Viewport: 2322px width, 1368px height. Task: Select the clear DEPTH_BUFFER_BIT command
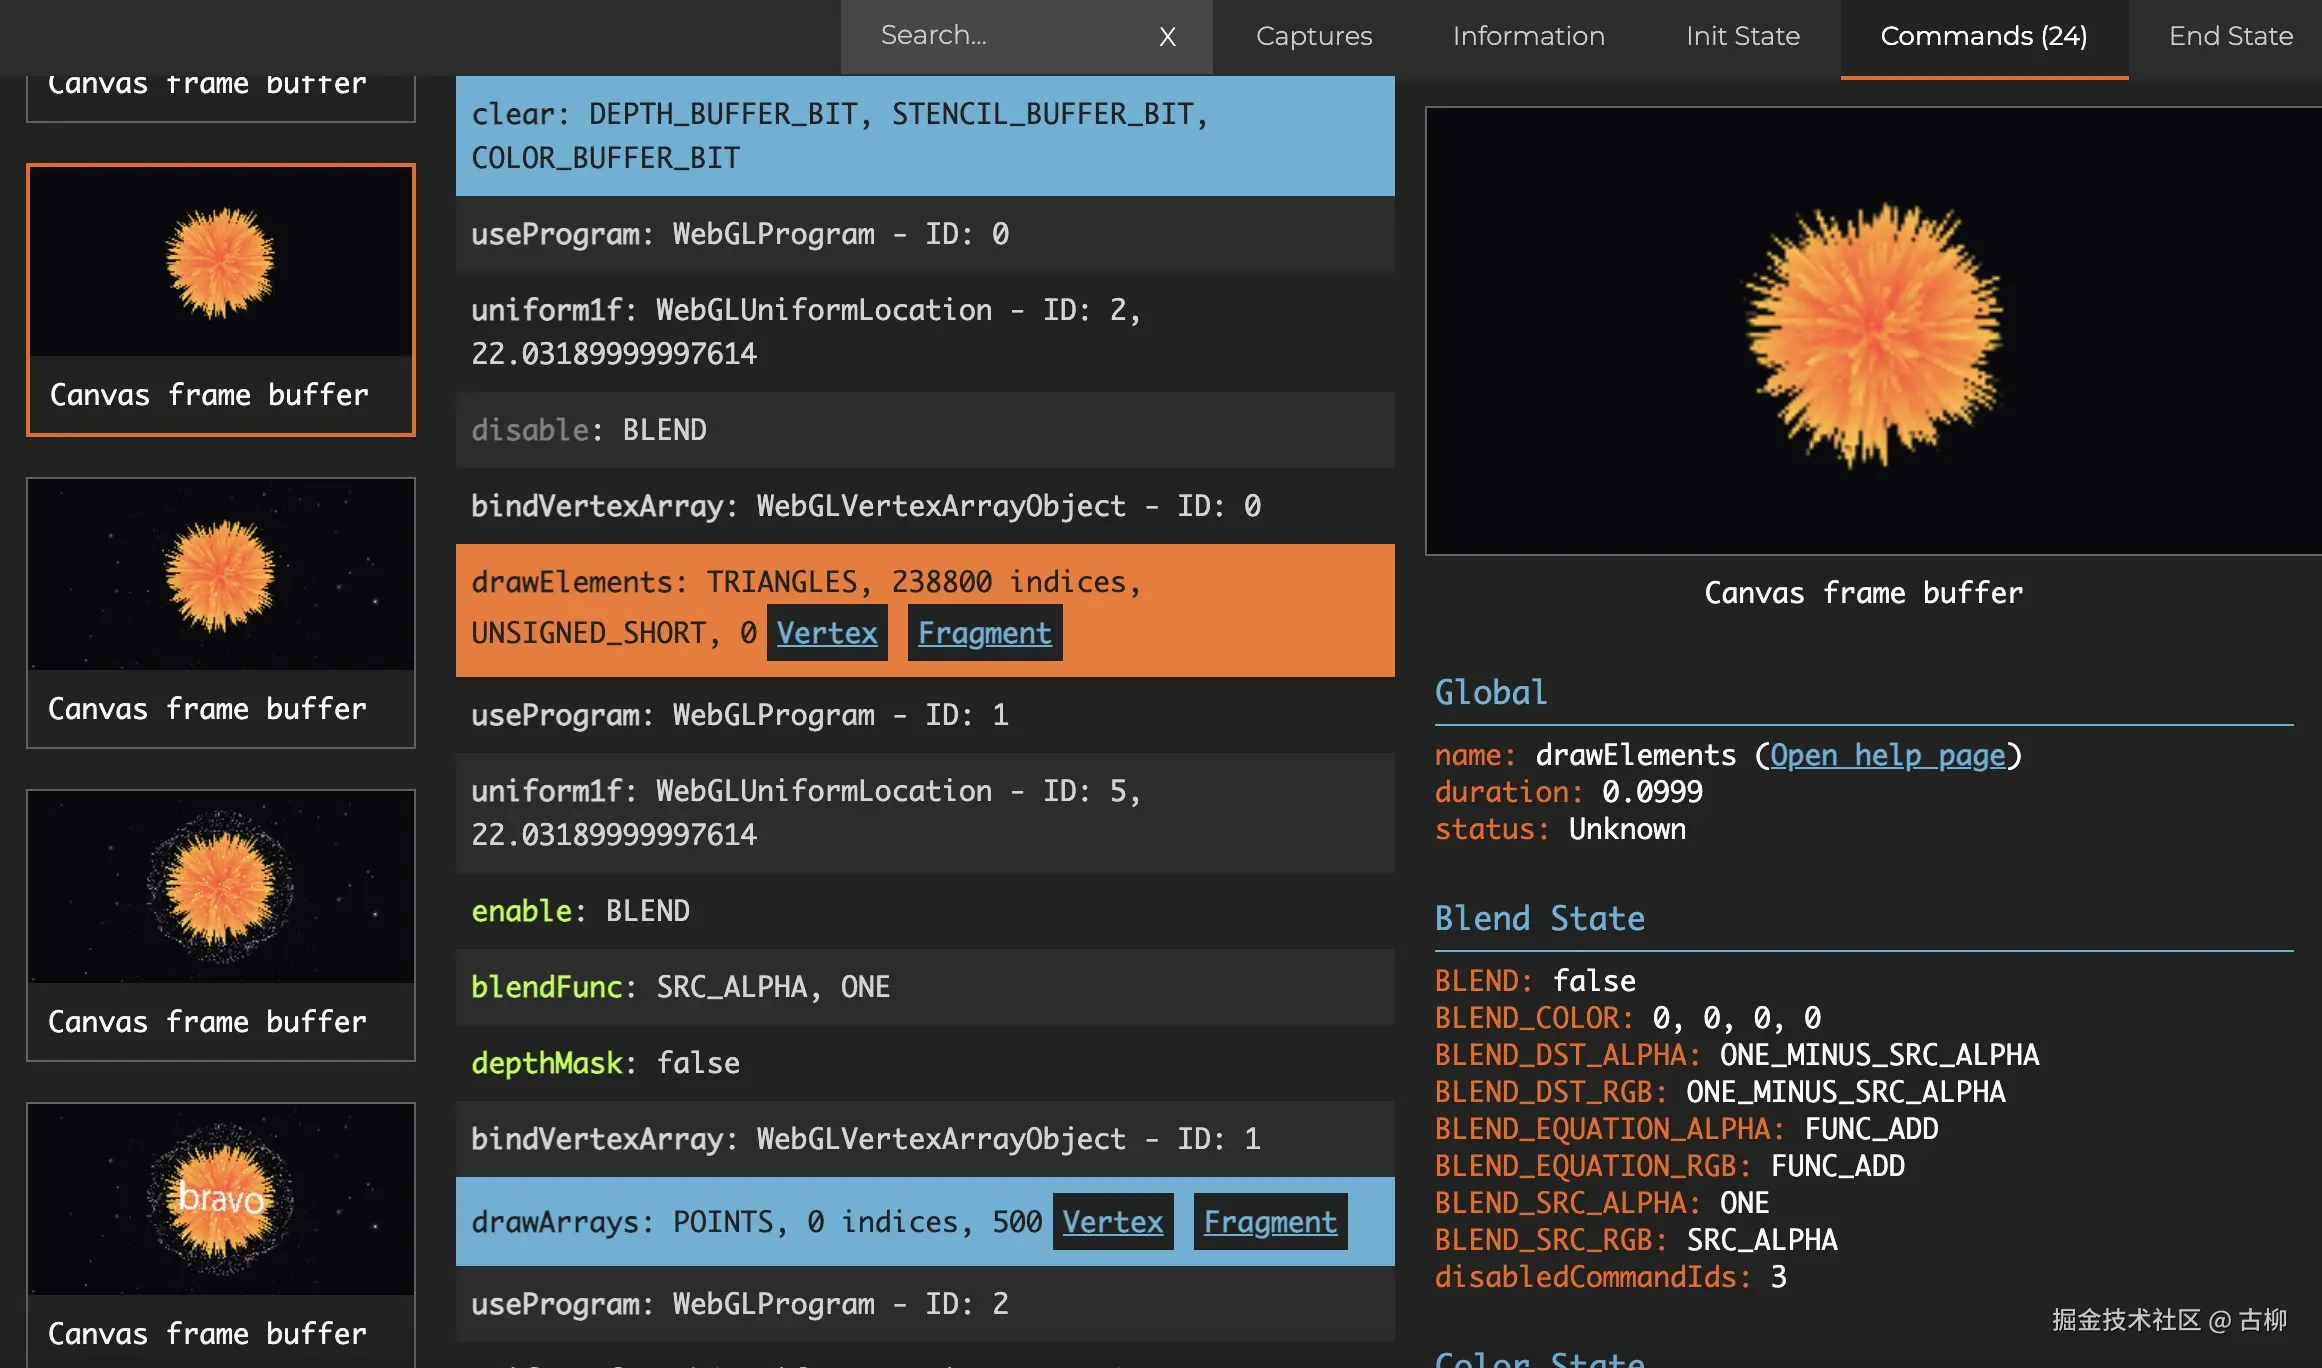[924, 136]
